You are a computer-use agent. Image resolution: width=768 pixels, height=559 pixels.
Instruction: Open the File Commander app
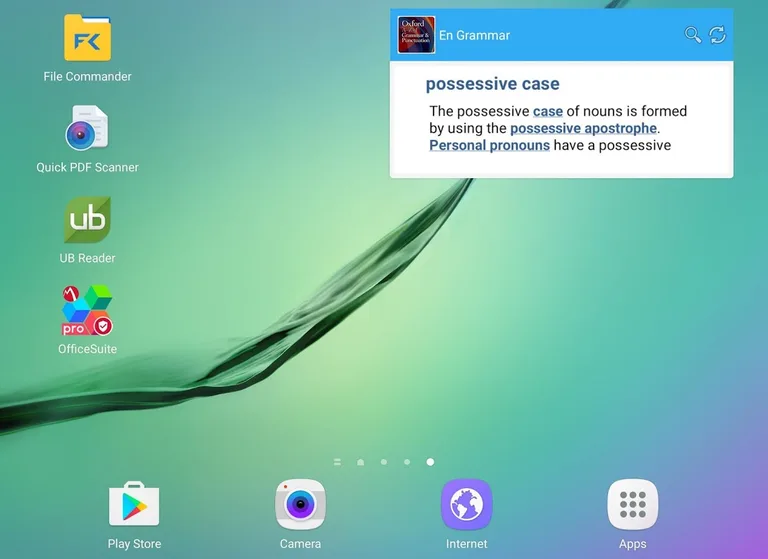coord(87,38)
